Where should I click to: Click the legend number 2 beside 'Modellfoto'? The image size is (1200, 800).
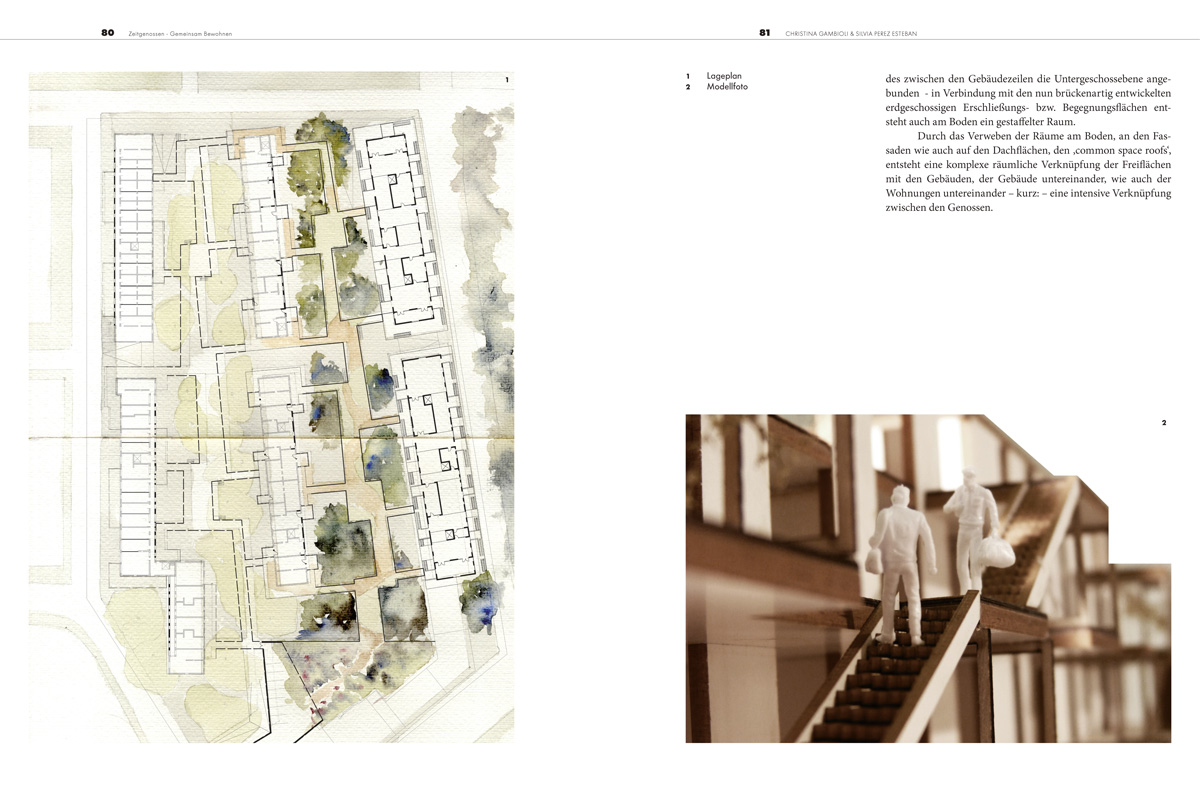pyautogui.click(x=688, y=87)
